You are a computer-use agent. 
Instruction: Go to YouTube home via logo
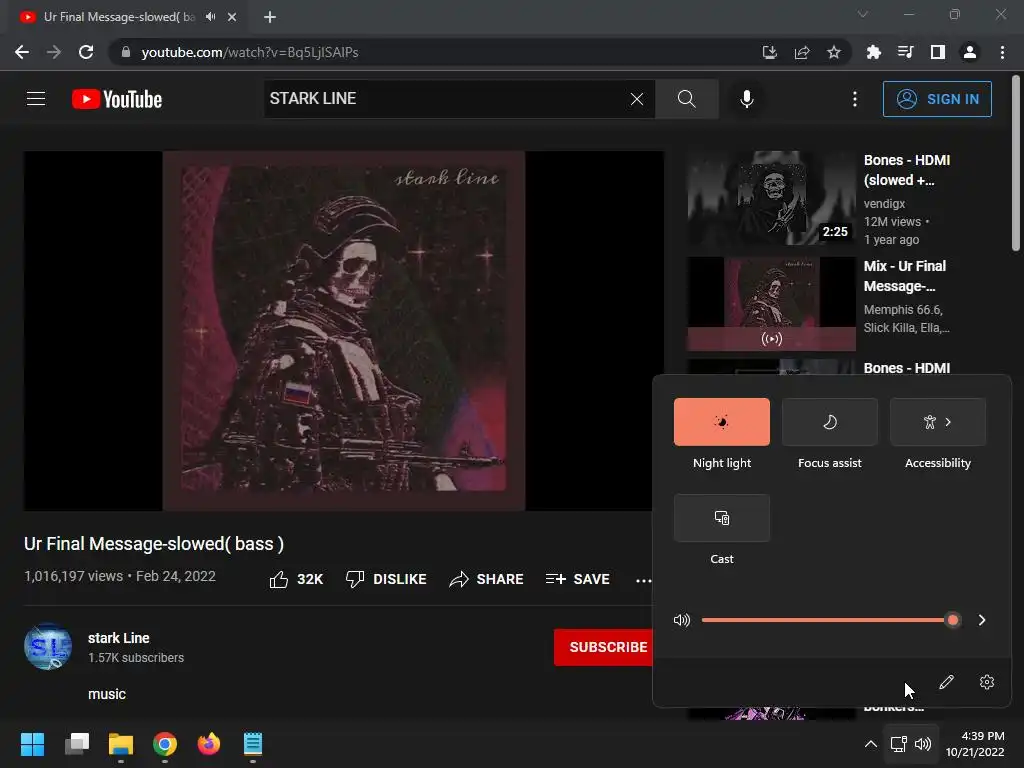click(117, 99)
